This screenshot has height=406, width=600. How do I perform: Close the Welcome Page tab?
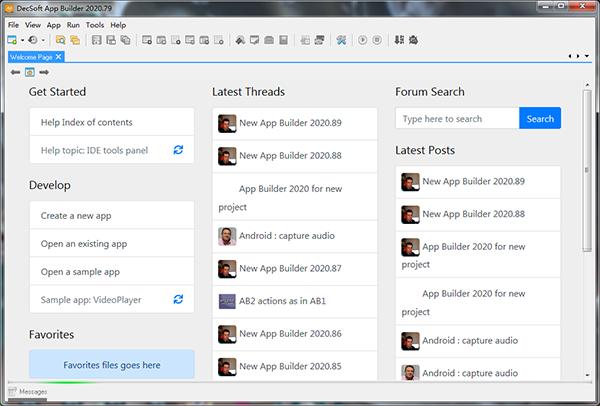coord(58,57)
